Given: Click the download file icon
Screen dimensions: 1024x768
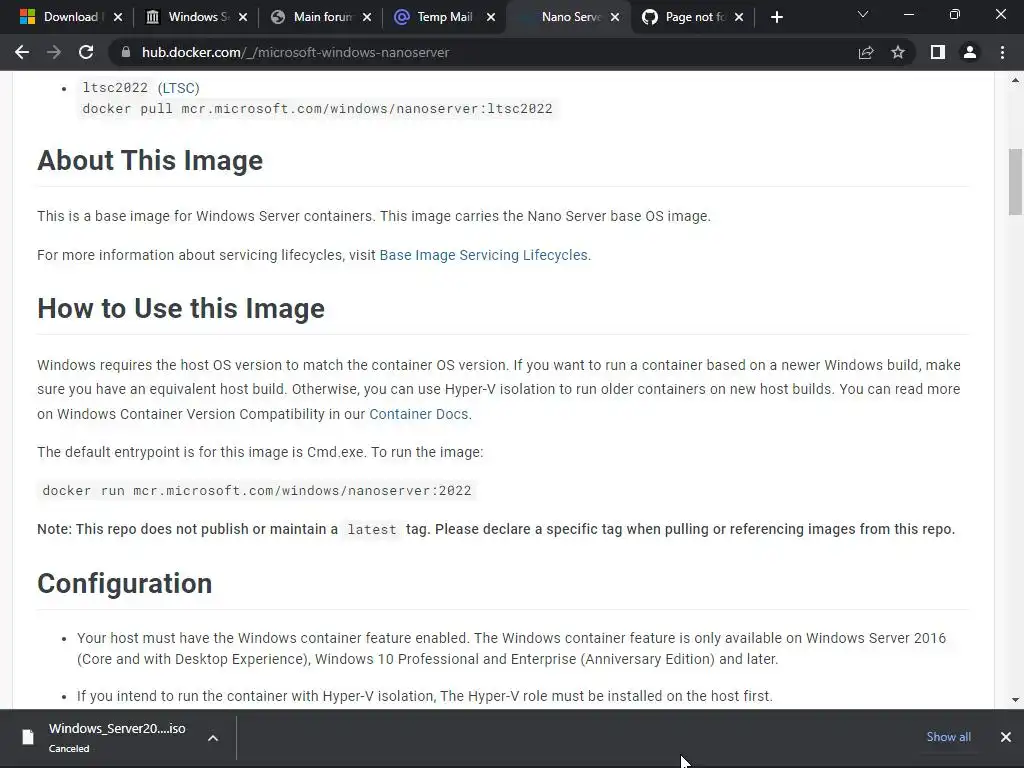Looking at the screenshot, I should pyautogui.click(x=27, y=737).
